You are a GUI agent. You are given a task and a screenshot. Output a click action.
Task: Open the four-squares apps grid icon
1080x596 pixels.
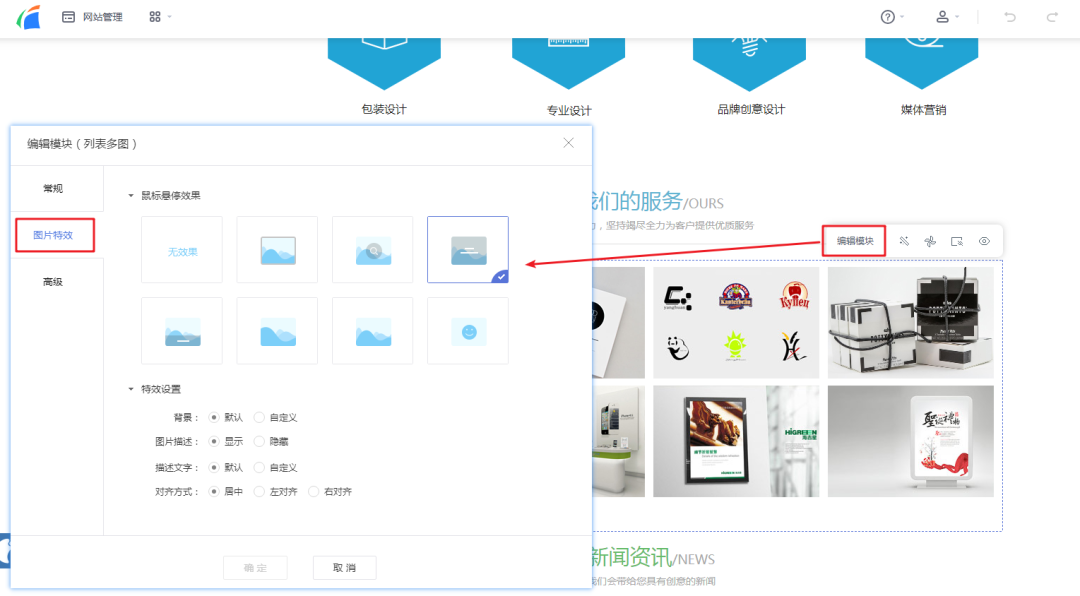pyautogui.click(x=155, y=17)
